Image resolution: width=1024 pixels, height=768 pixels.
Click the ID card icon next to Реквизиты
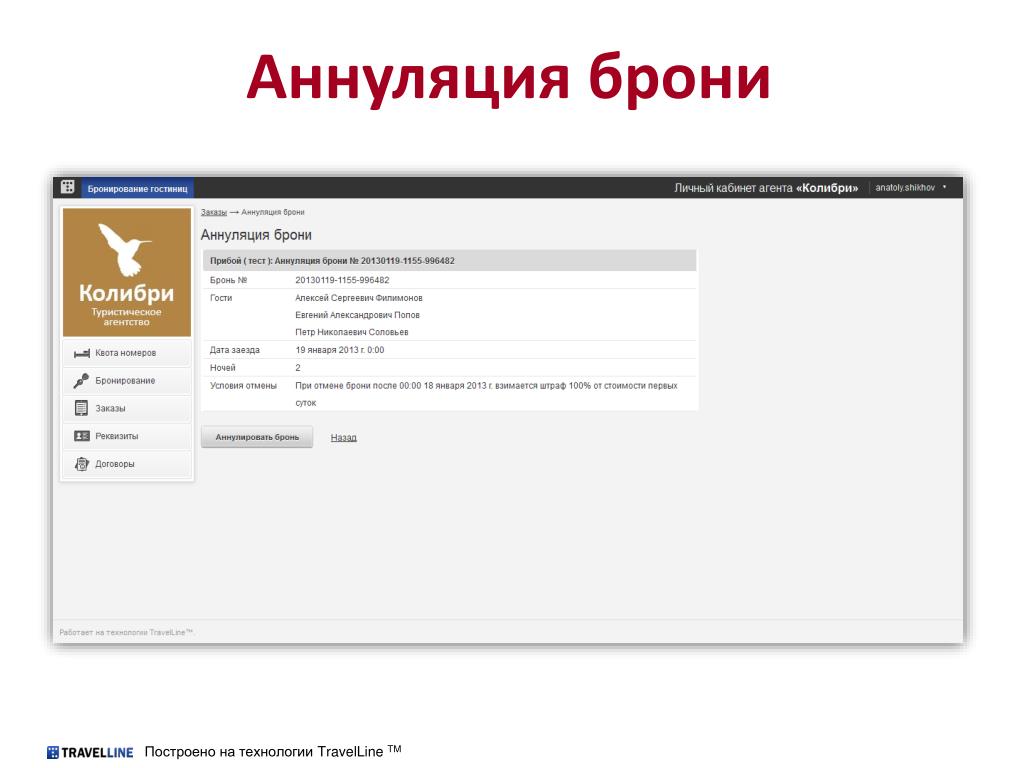coord(82,436)
